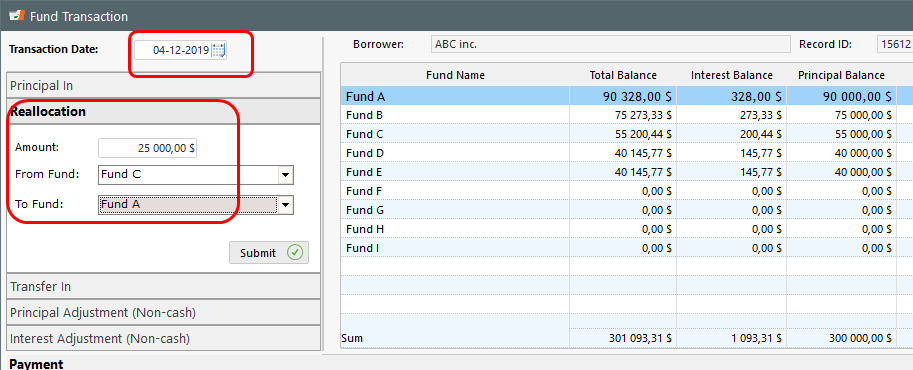Select the Fund C row
913x370 pixels.
(x=626, y=134)
